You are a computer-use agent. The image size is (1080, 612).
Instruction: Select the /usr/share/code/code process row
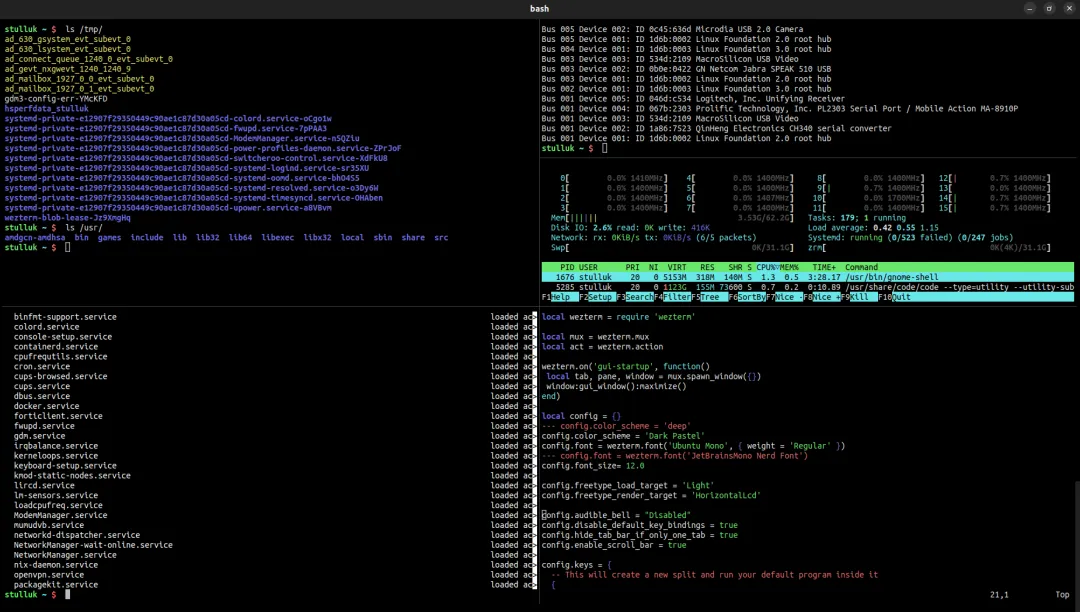pos(807,287)
